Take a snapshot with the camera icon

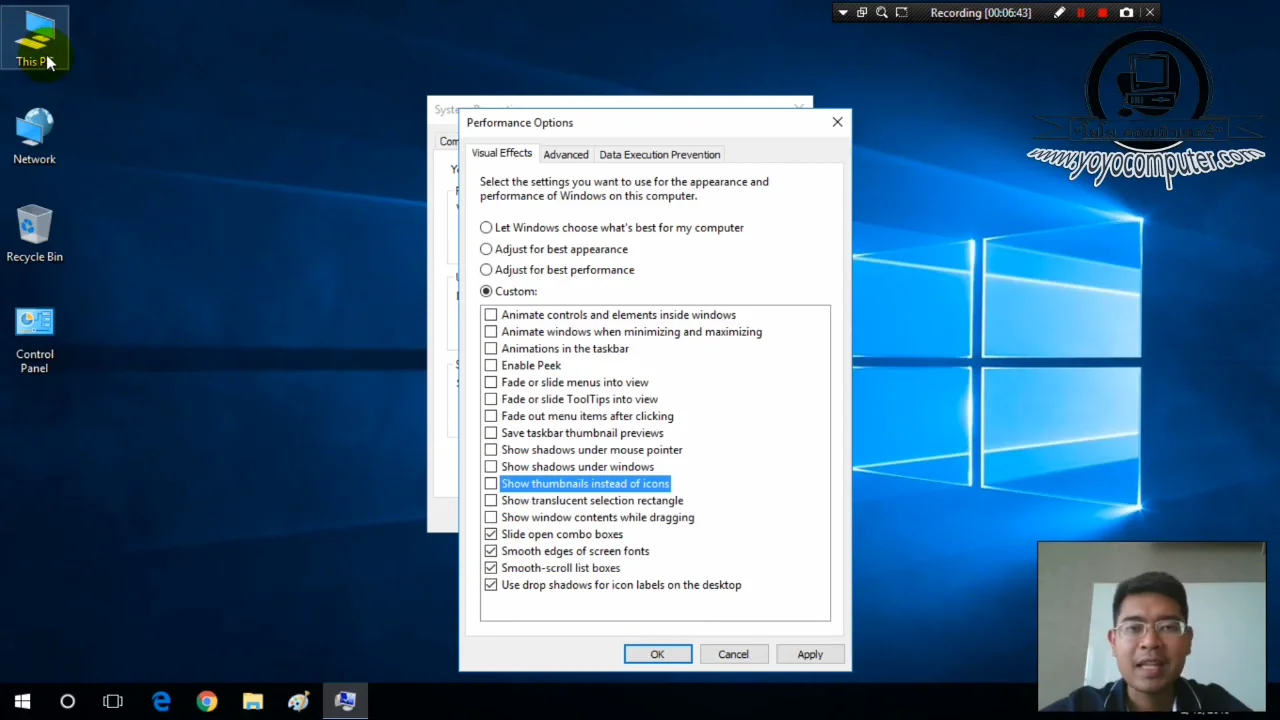[x=1126, y=12]
